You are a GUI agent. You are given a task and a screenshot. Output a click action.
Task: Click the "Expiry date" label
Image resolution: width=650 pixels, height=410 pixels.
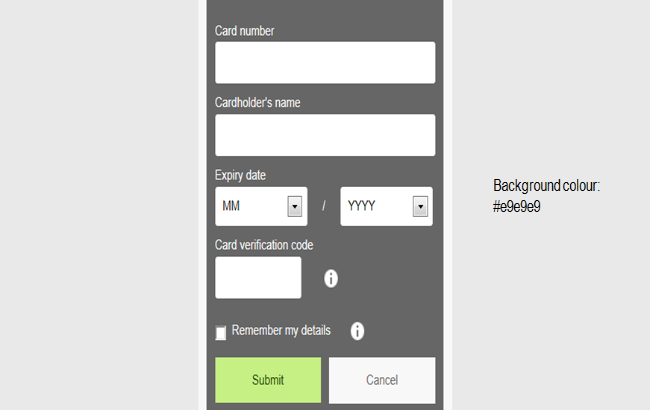[x=241, y=175]
